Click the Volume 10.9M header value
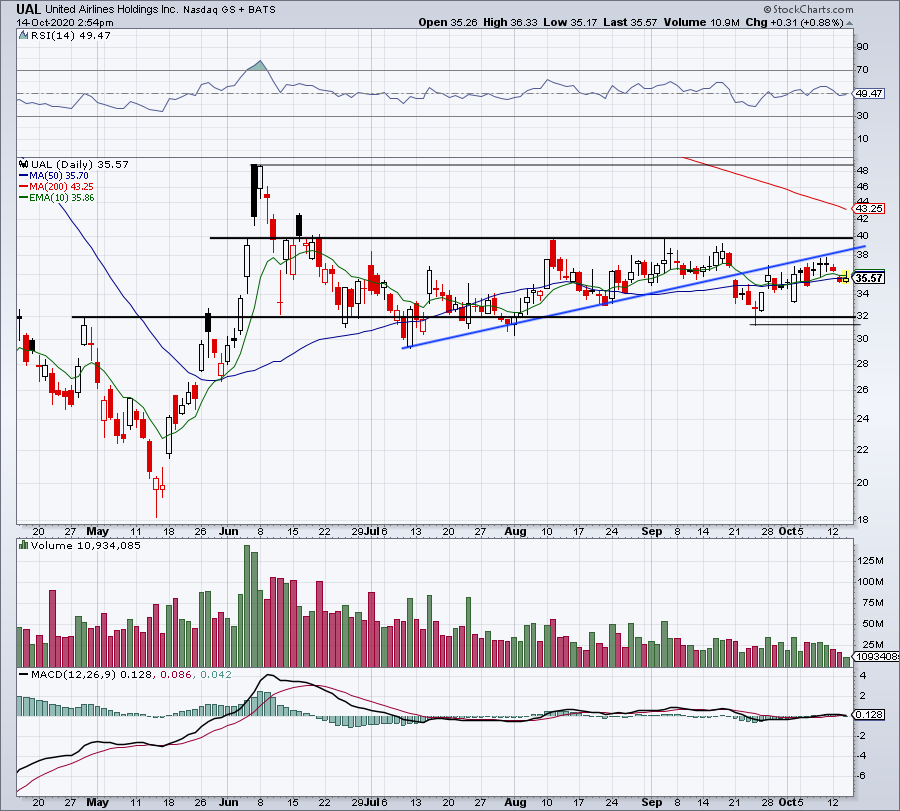Screen dimensions: 900x811 [x=701, y=22]
